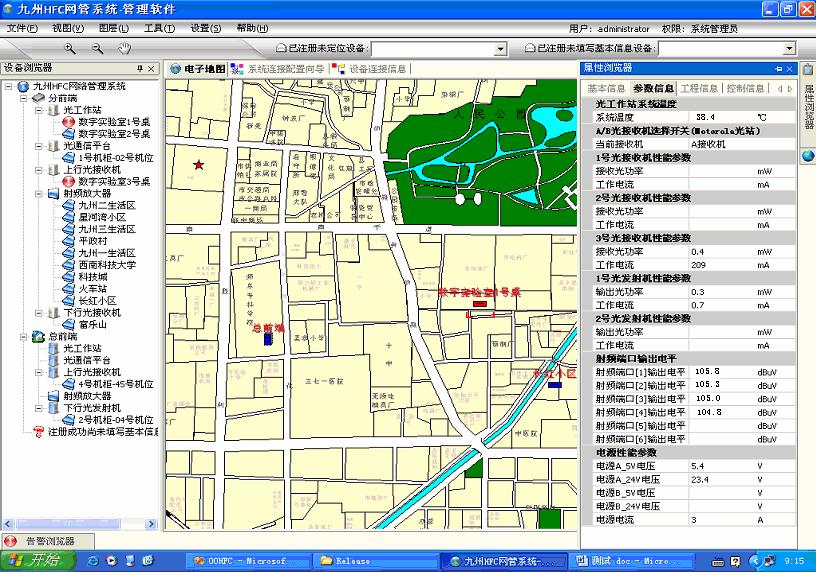Image resolution: width=816 pixels, height=572 pixels.
Task: Open the 告警浏览器 panel tab
Action: (x=48, y=541)
